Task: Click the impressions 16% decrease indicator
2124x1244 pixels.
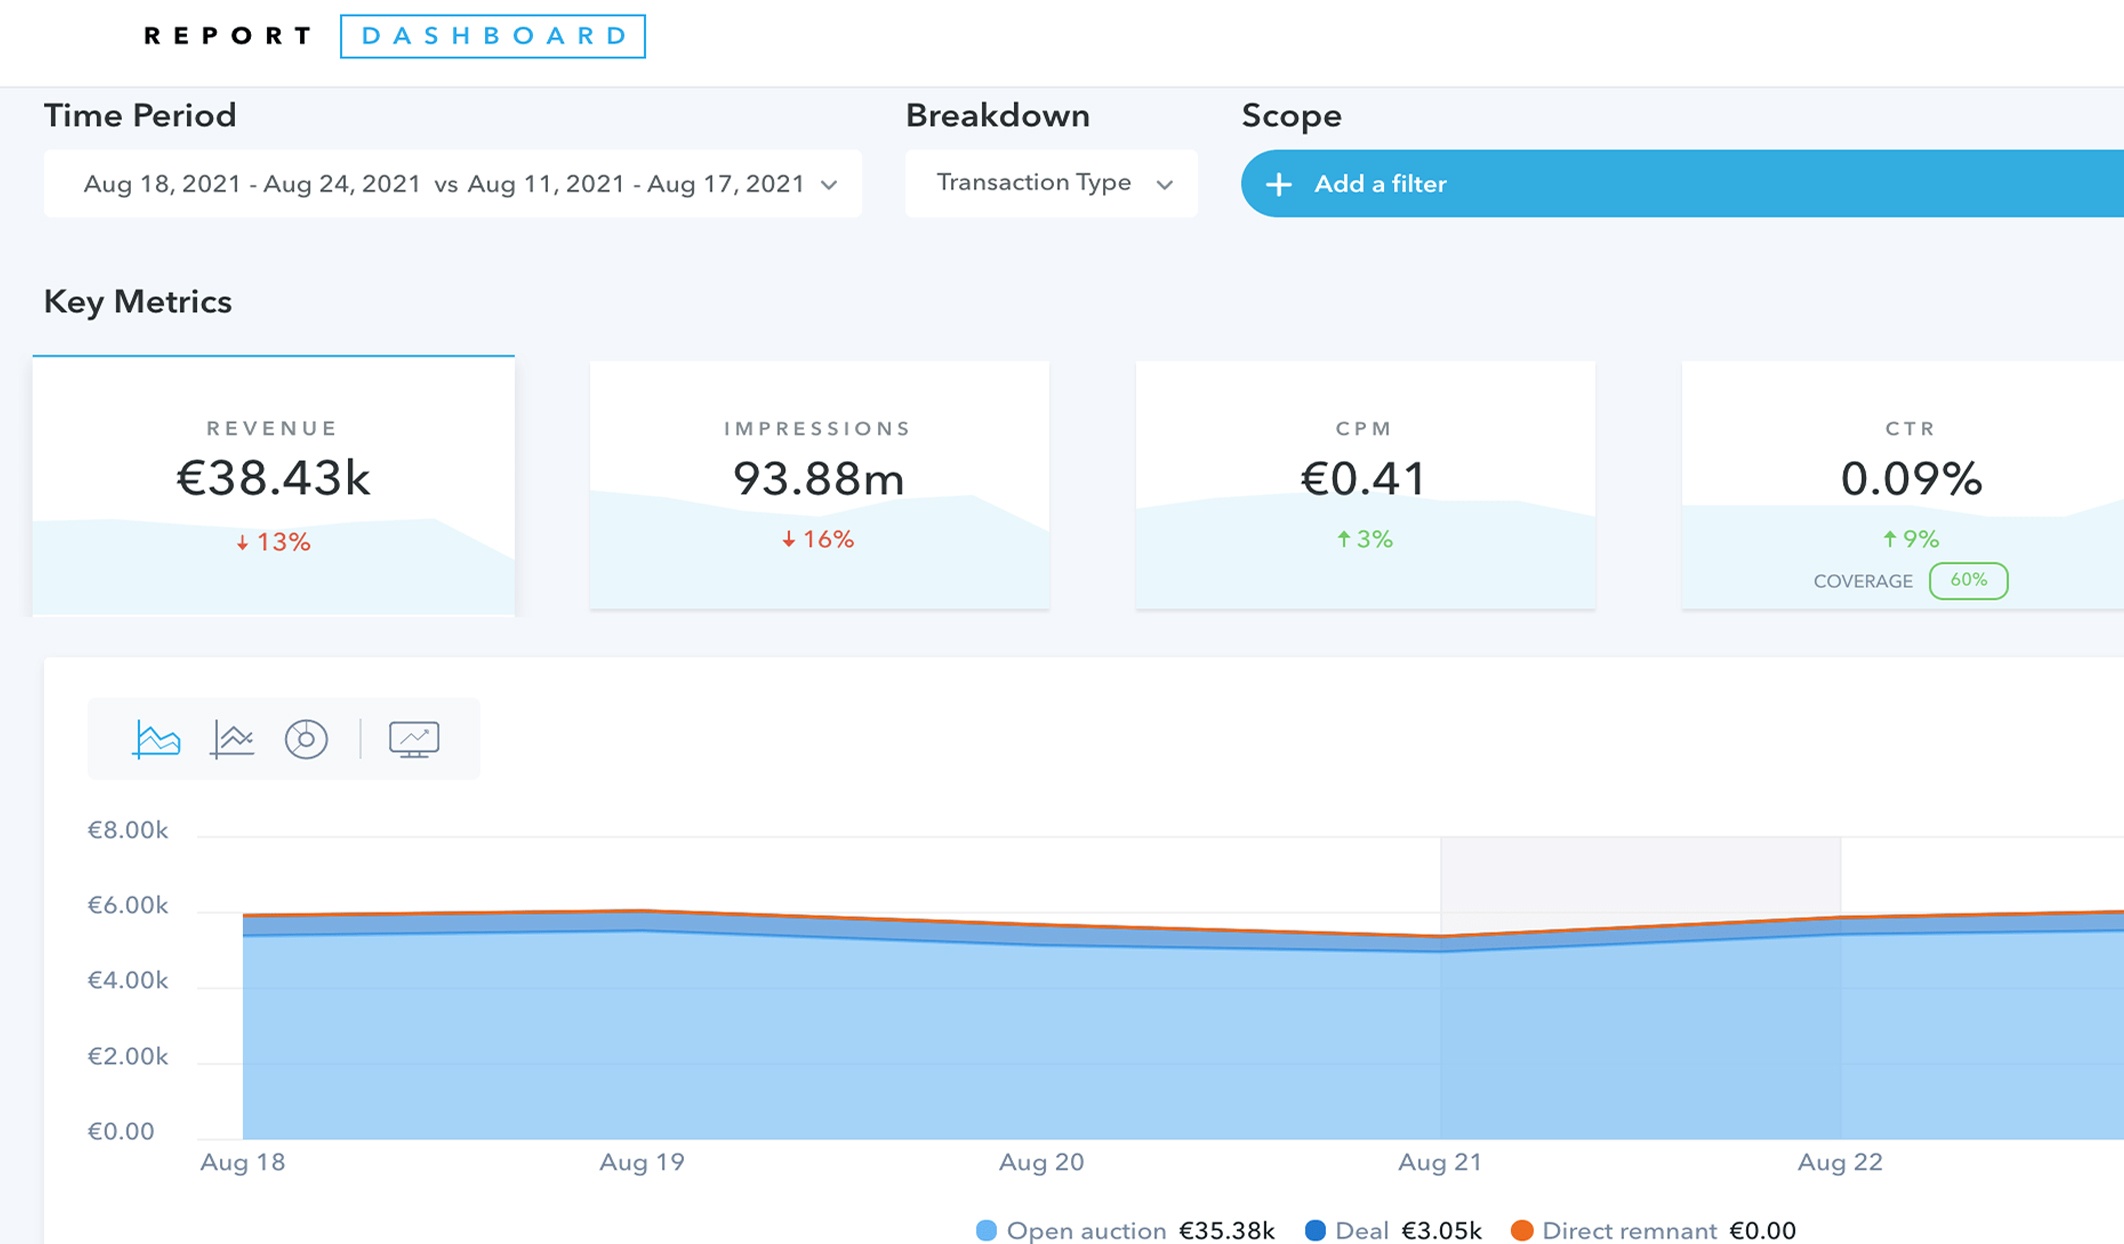Action: [818, 540]
